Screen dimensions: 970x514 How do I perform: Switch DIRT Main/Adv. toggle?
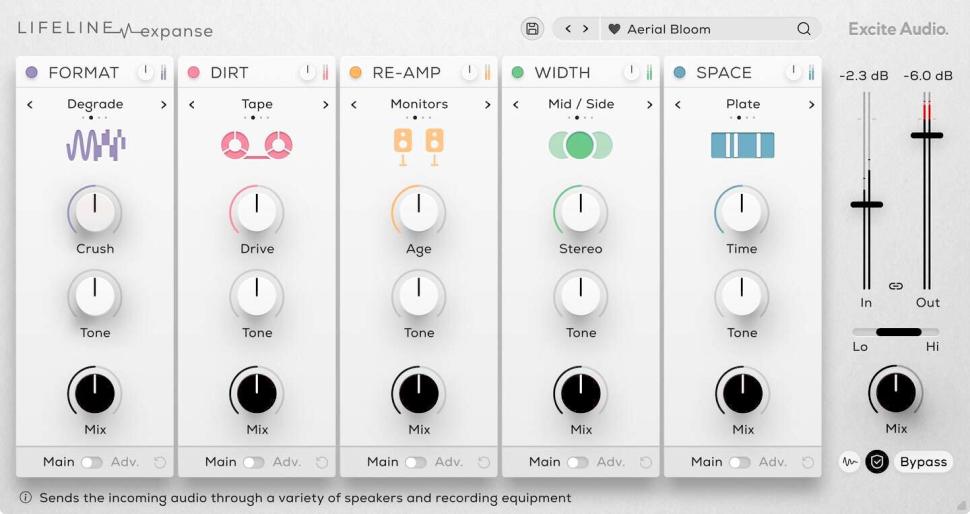click(254, 462)
